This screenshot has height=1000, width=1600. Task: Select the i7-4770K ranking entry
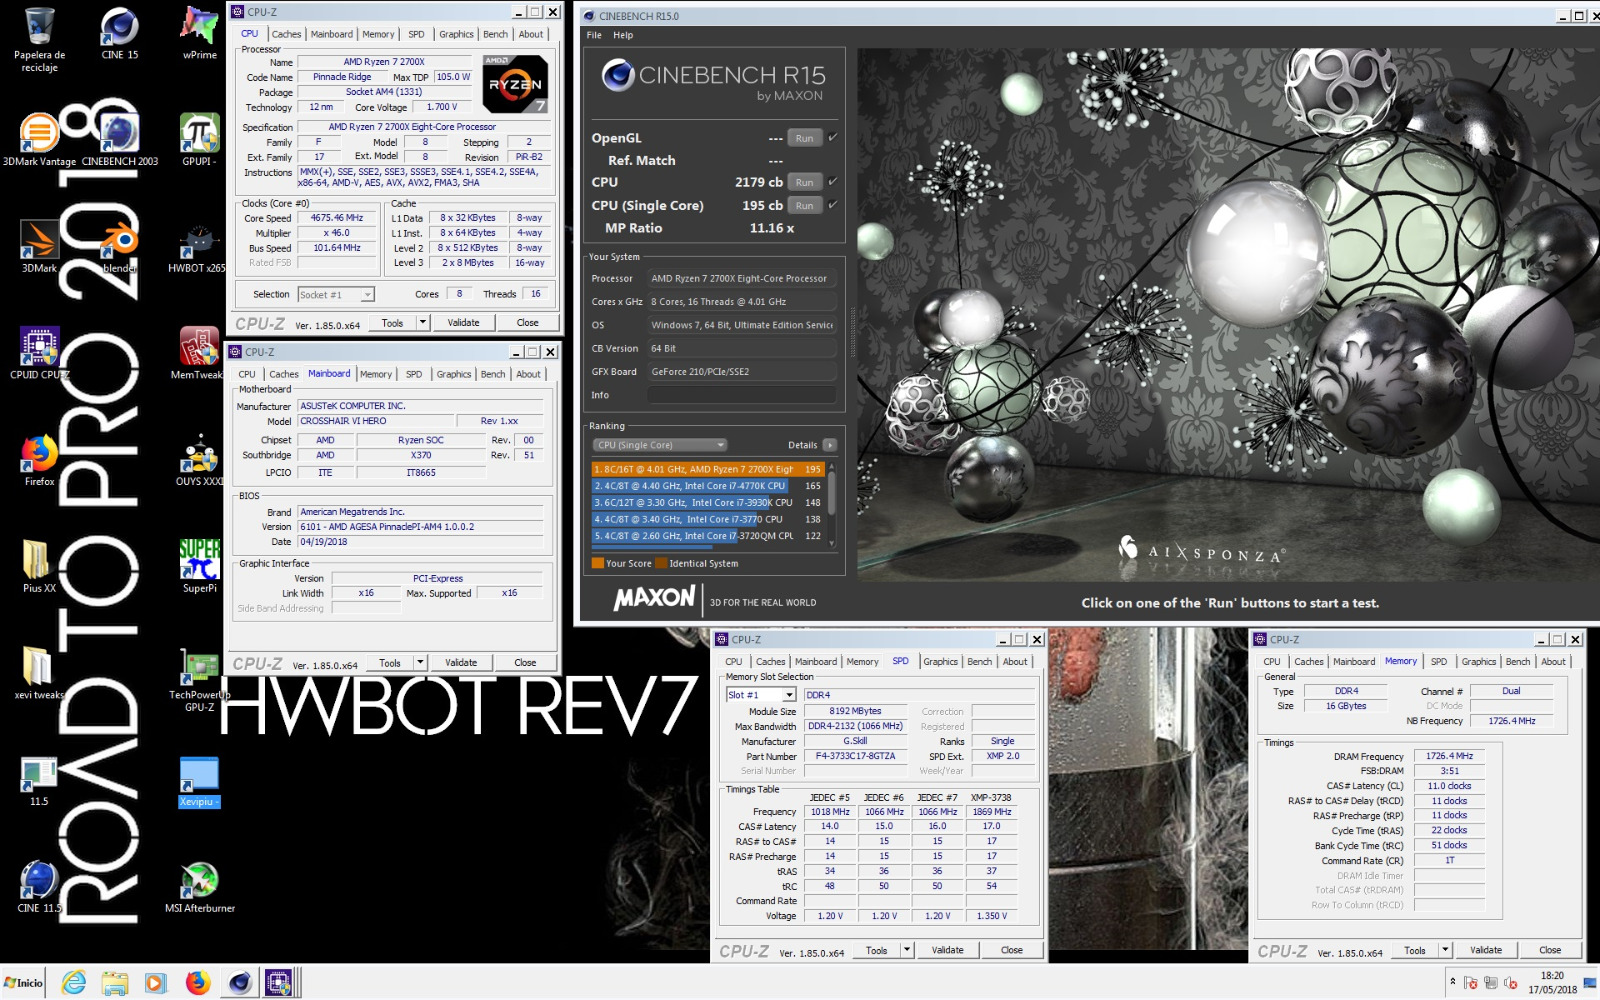(707, 486)
